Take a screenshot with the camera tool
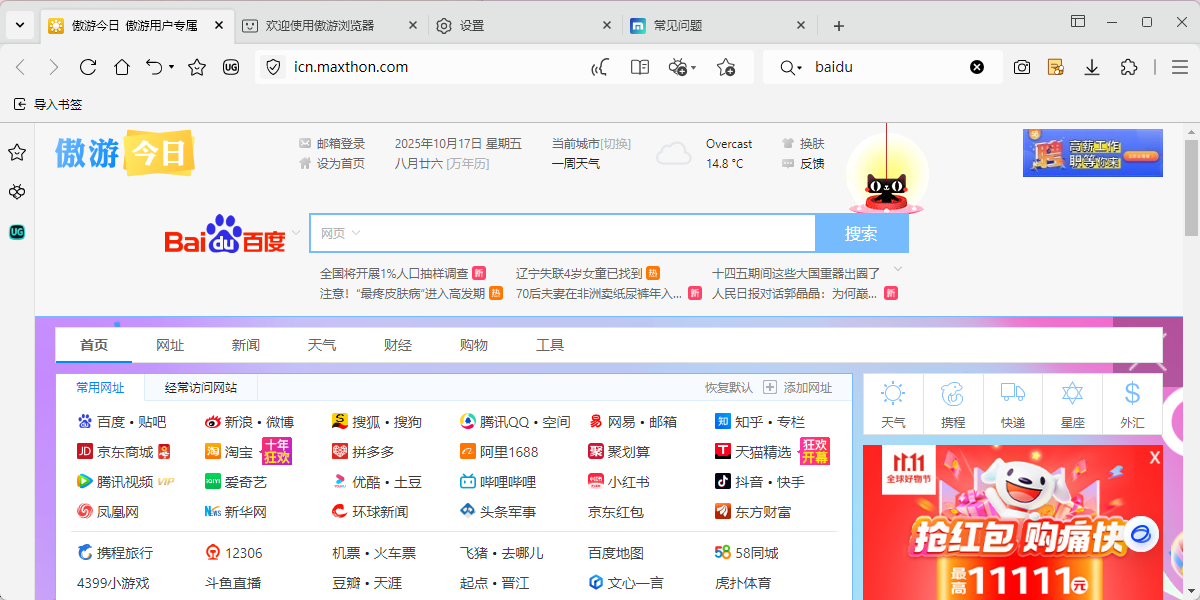The image size is (1200, 600). (x=1021, y=67)
